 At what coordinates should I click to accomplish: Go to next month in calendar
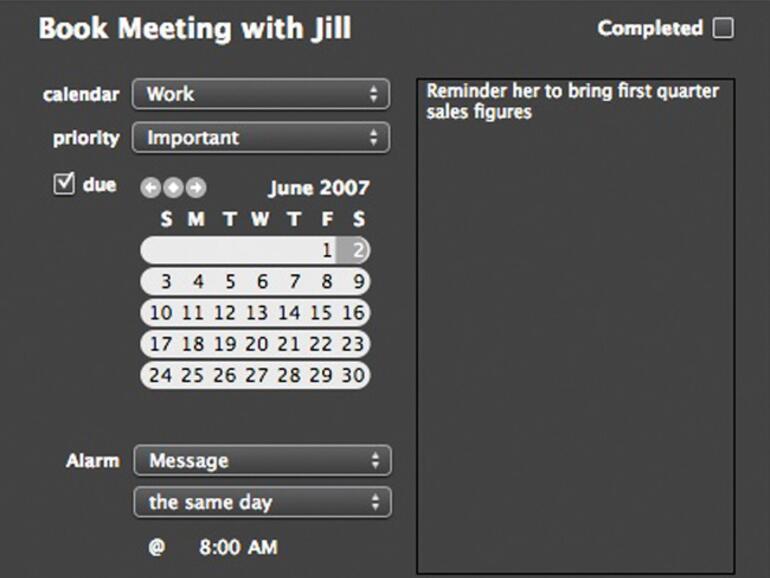click(196, 187)
